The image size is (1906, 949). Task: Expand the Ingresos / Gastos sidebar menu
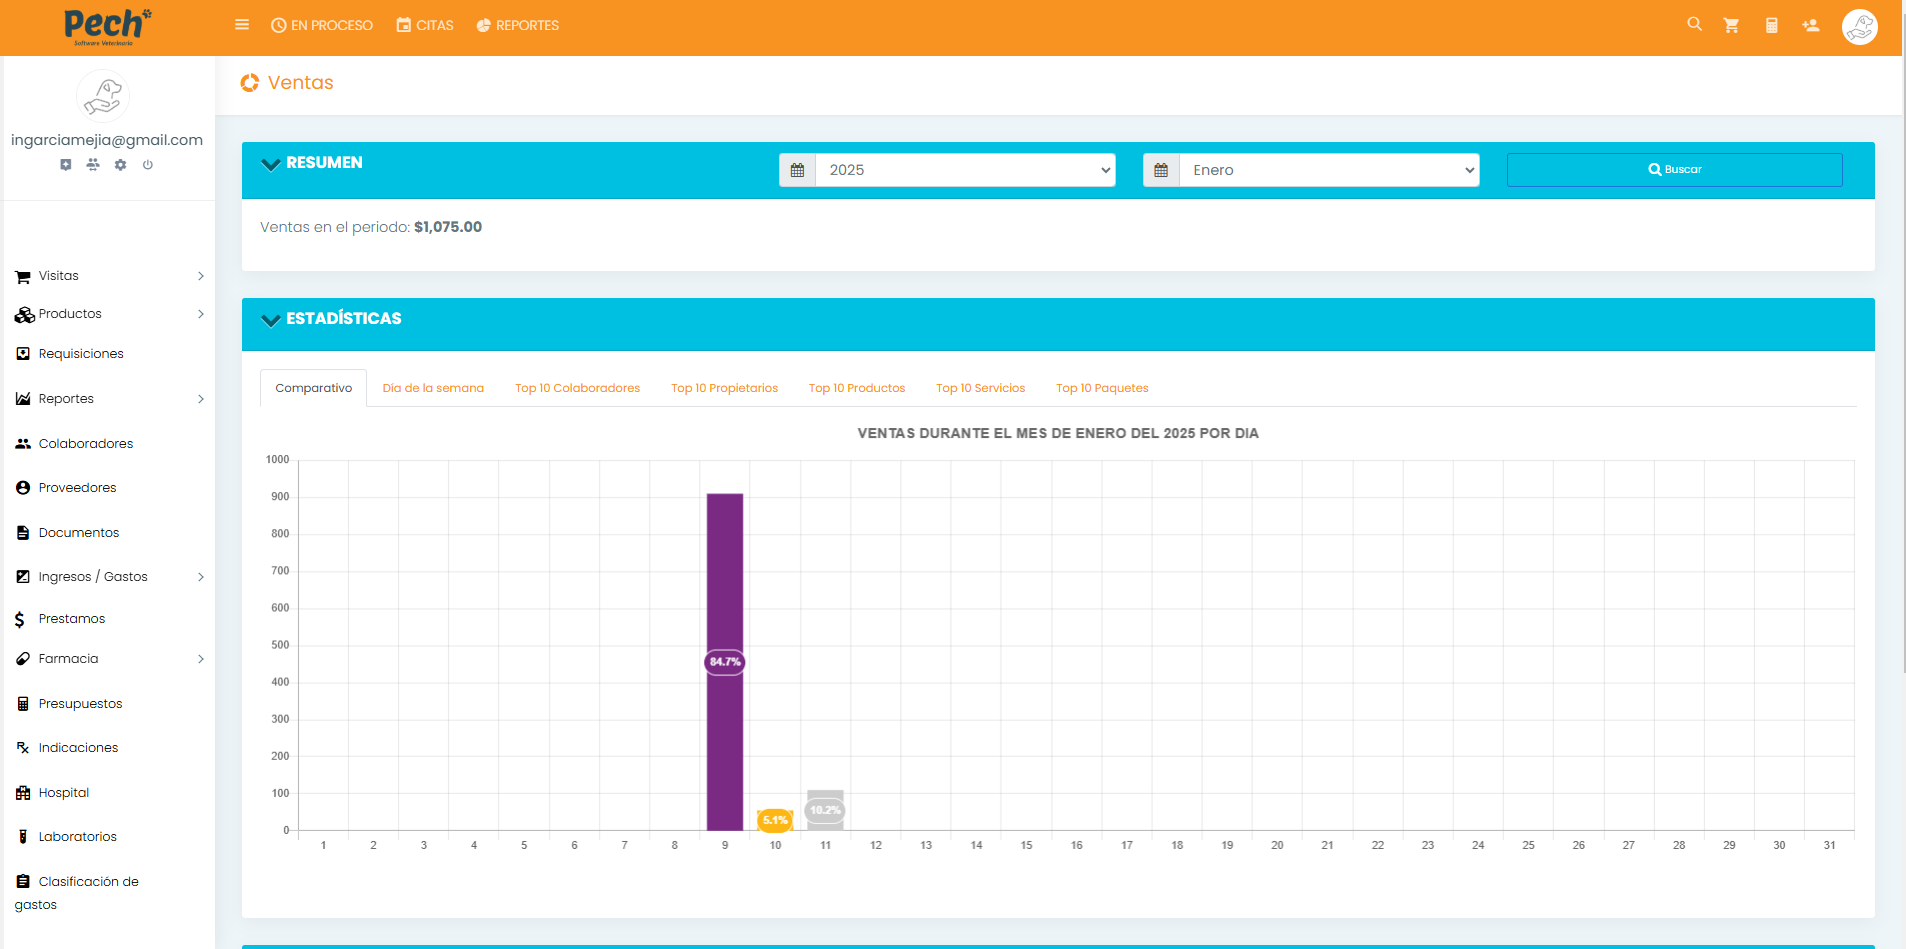(108, 577)
